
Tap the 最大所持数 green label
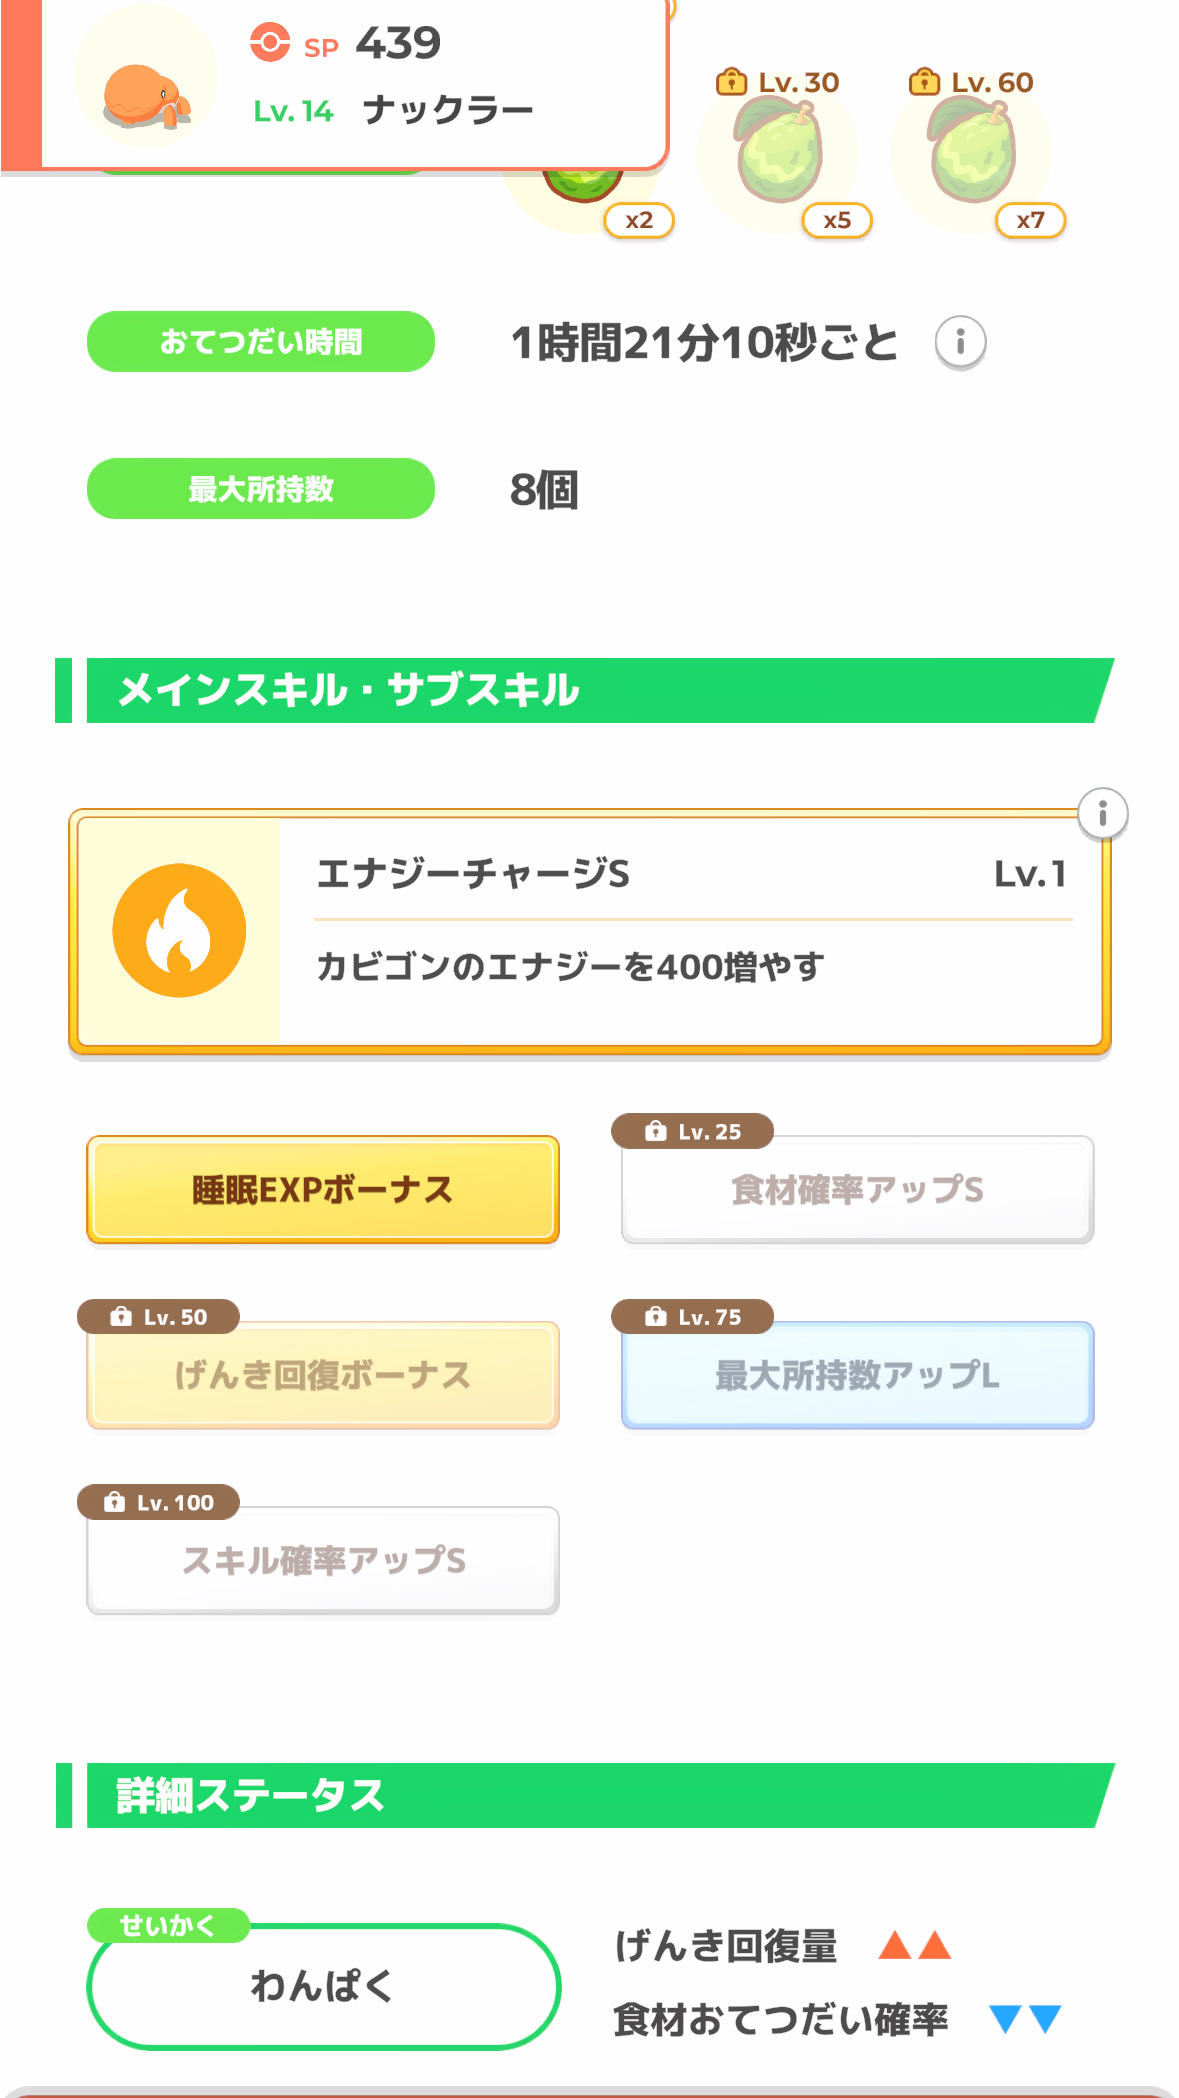click(260, 489)
